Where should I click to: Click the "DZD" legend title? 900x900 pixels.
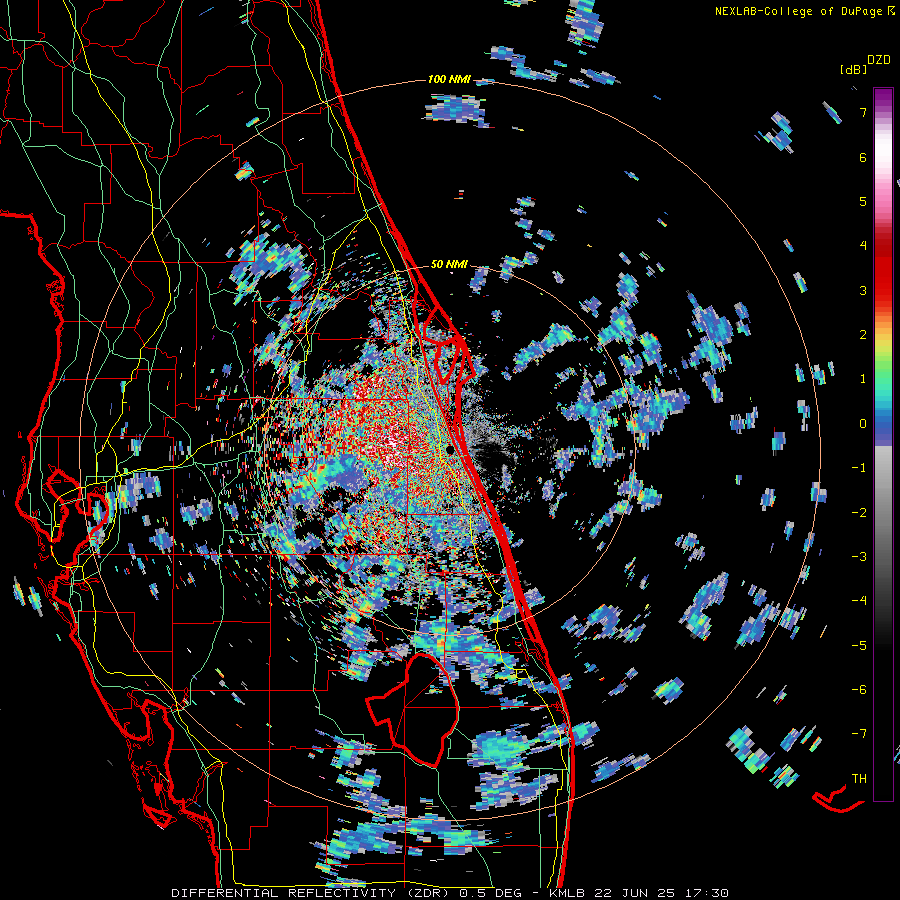tap(879, 60)
